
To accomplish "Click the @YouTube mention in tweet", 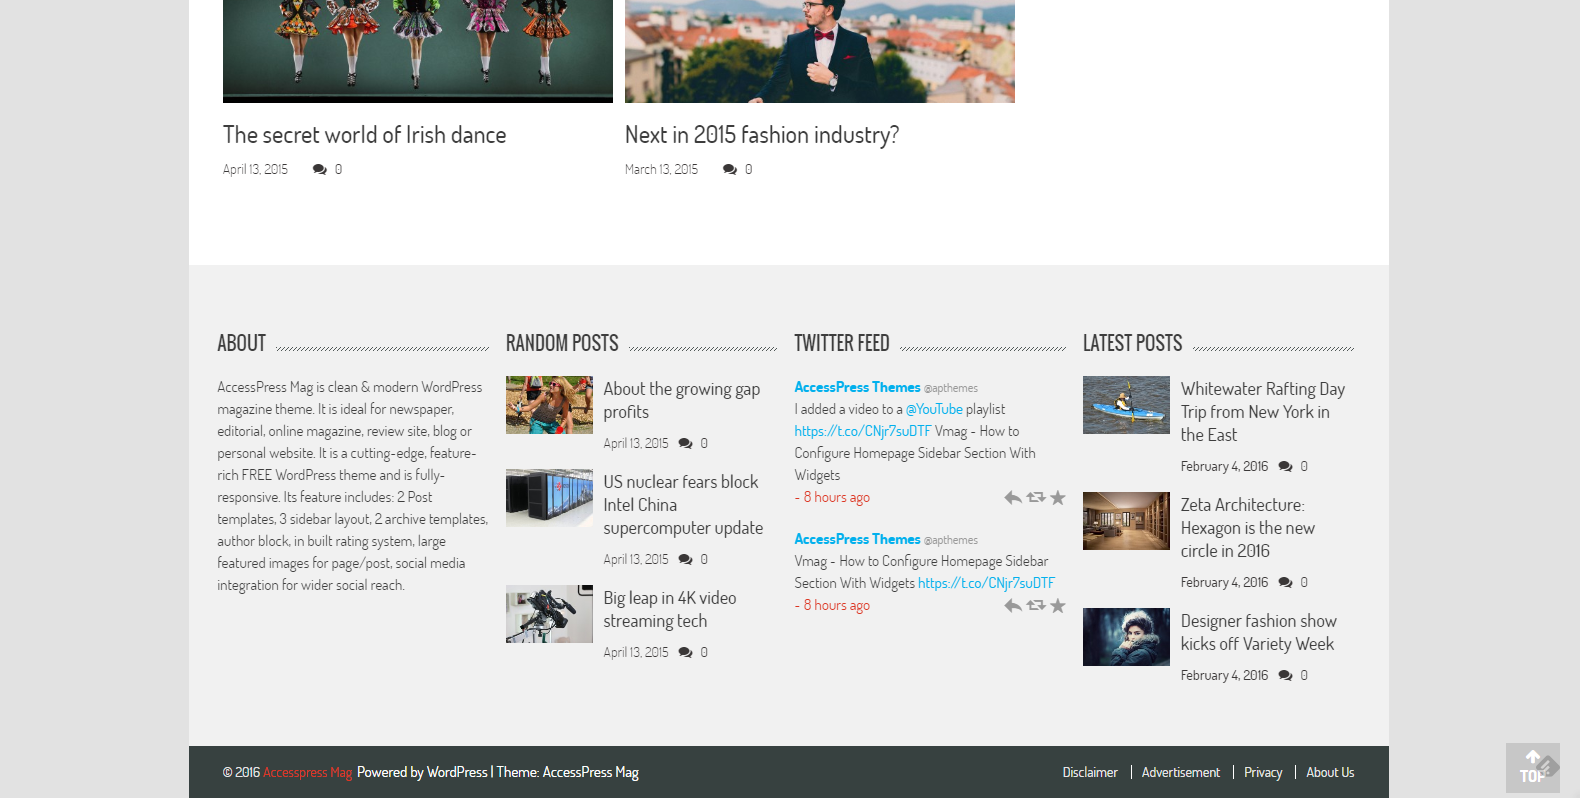I will click(934, 410).
